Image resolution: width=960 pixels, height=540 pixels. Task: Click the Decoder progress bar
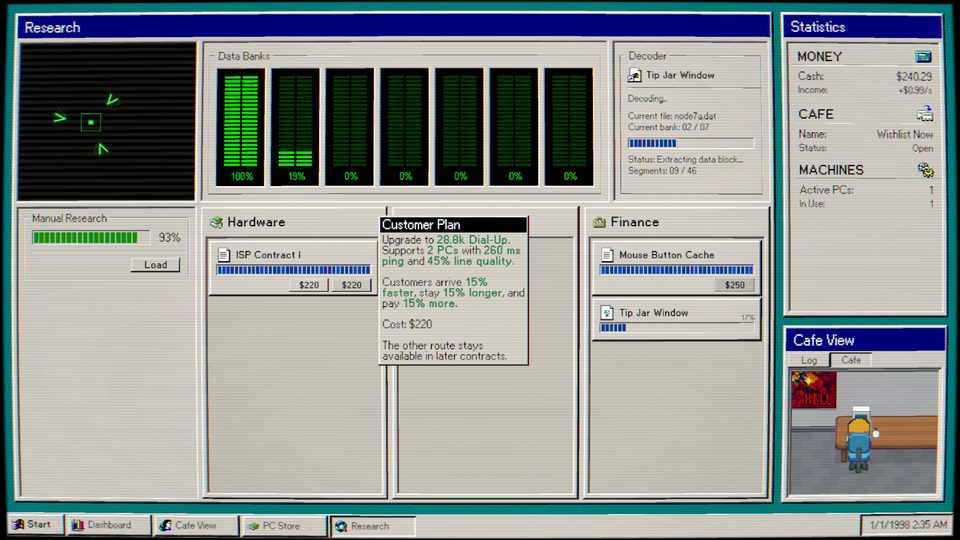click(x=691, y=143)
